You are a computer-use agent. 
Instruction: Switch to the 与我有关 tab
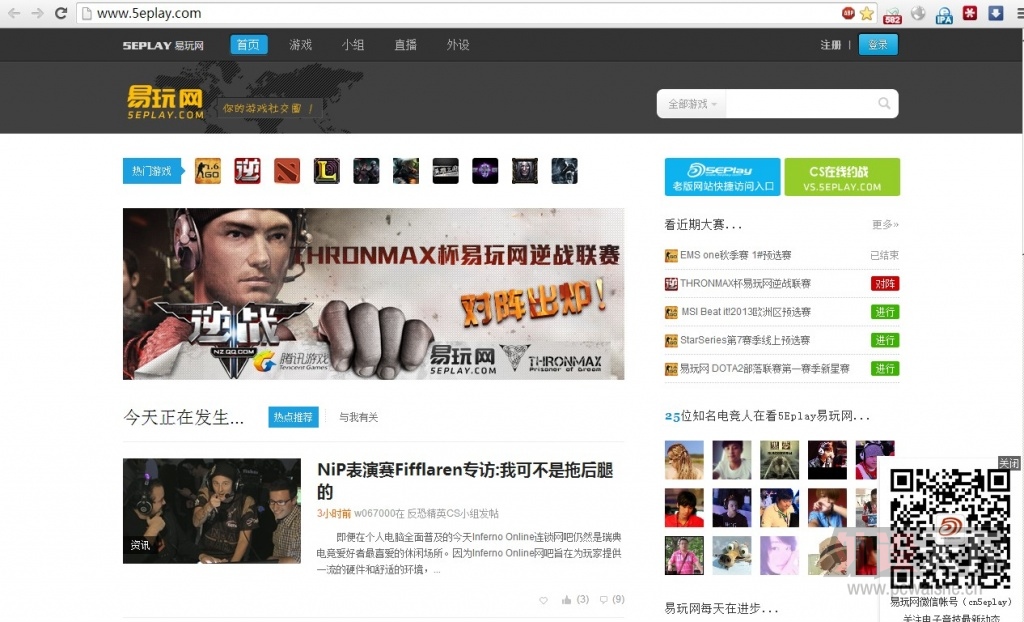click(x=358, y=417)
